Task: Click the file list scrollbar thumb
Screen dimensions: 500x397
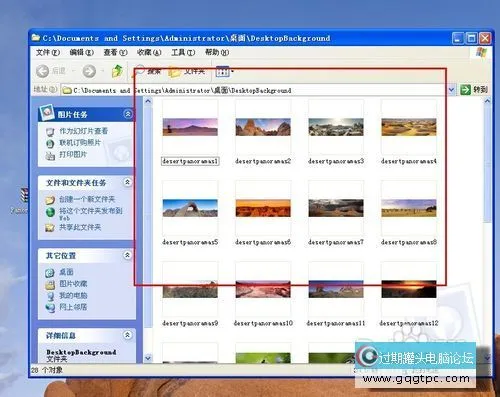Action: (x=487, y=164)
